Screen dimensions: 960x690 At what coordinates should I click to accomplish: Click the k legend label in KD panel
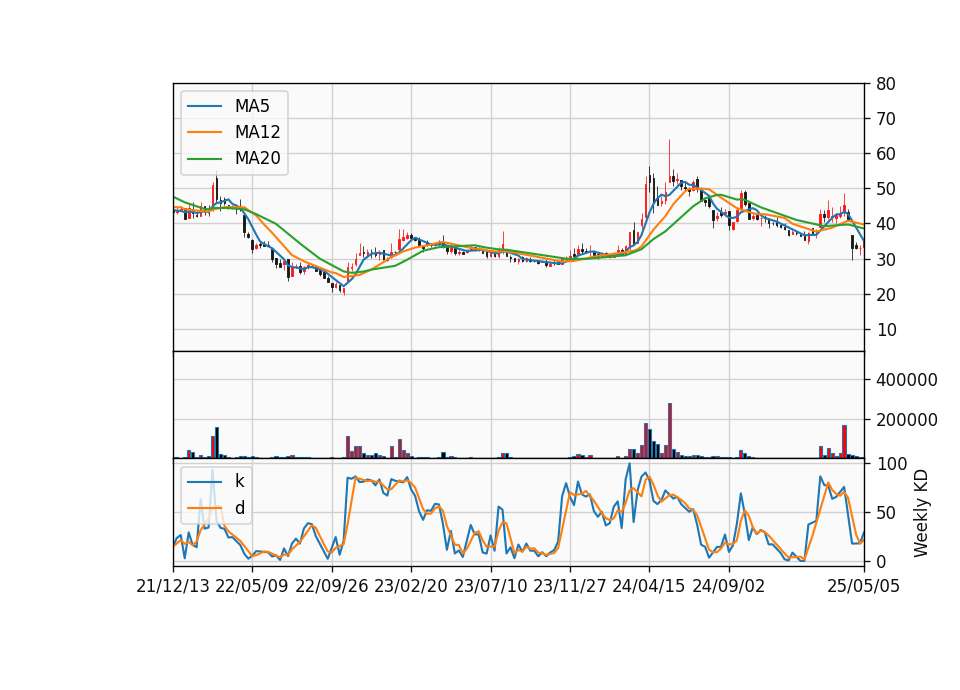tap(239, 481)
